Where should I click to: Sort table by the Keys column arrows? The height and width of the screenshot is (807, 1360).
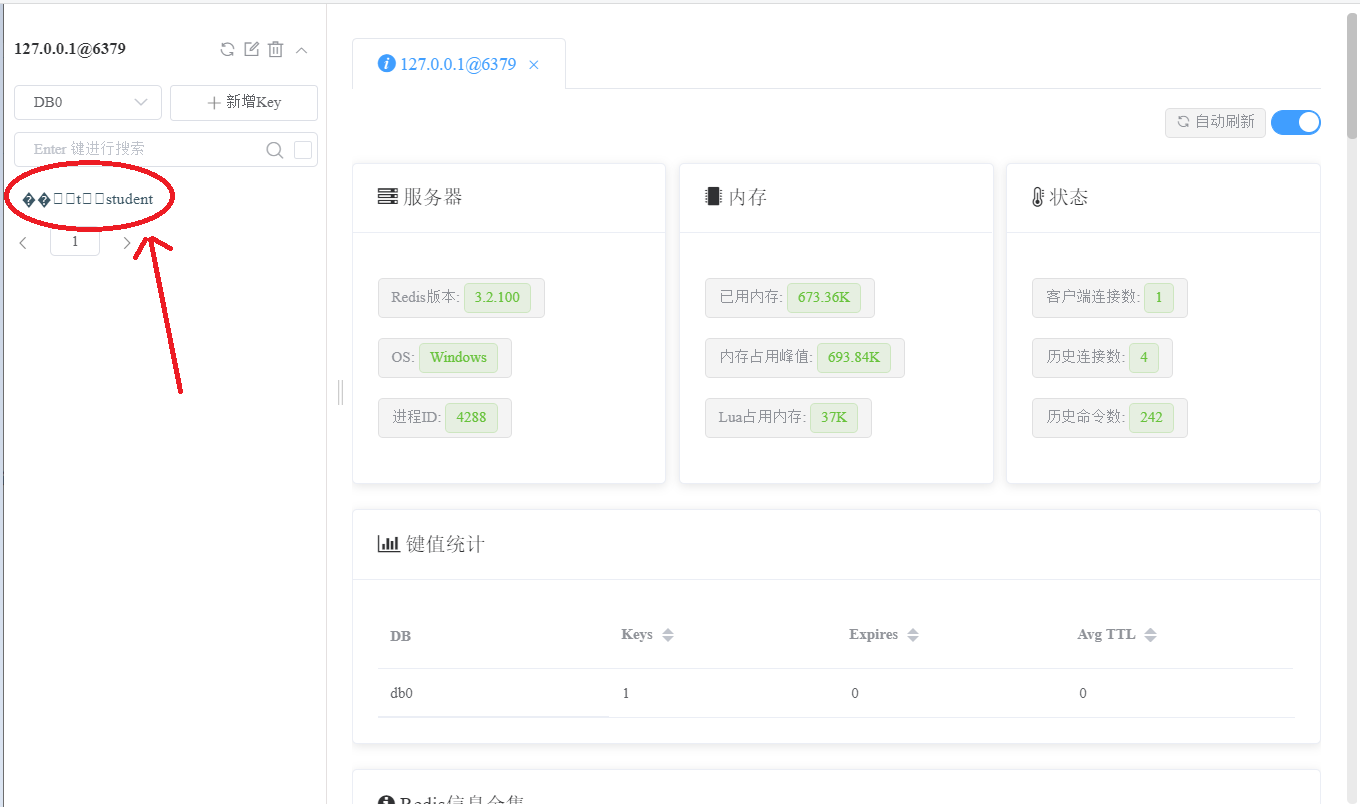tap(669, 634)
